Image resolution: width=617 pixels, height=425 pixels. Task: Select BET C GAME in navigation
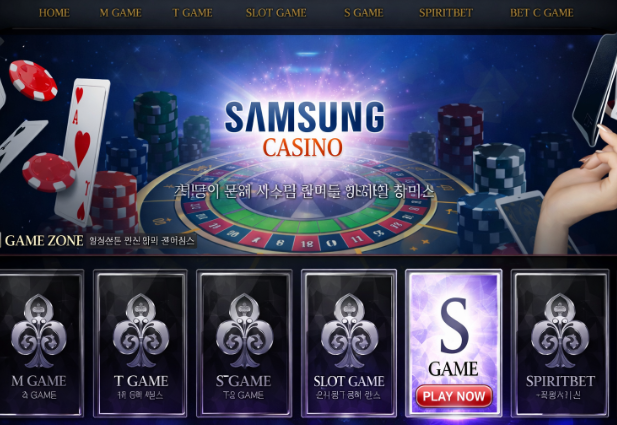[541, 13]
